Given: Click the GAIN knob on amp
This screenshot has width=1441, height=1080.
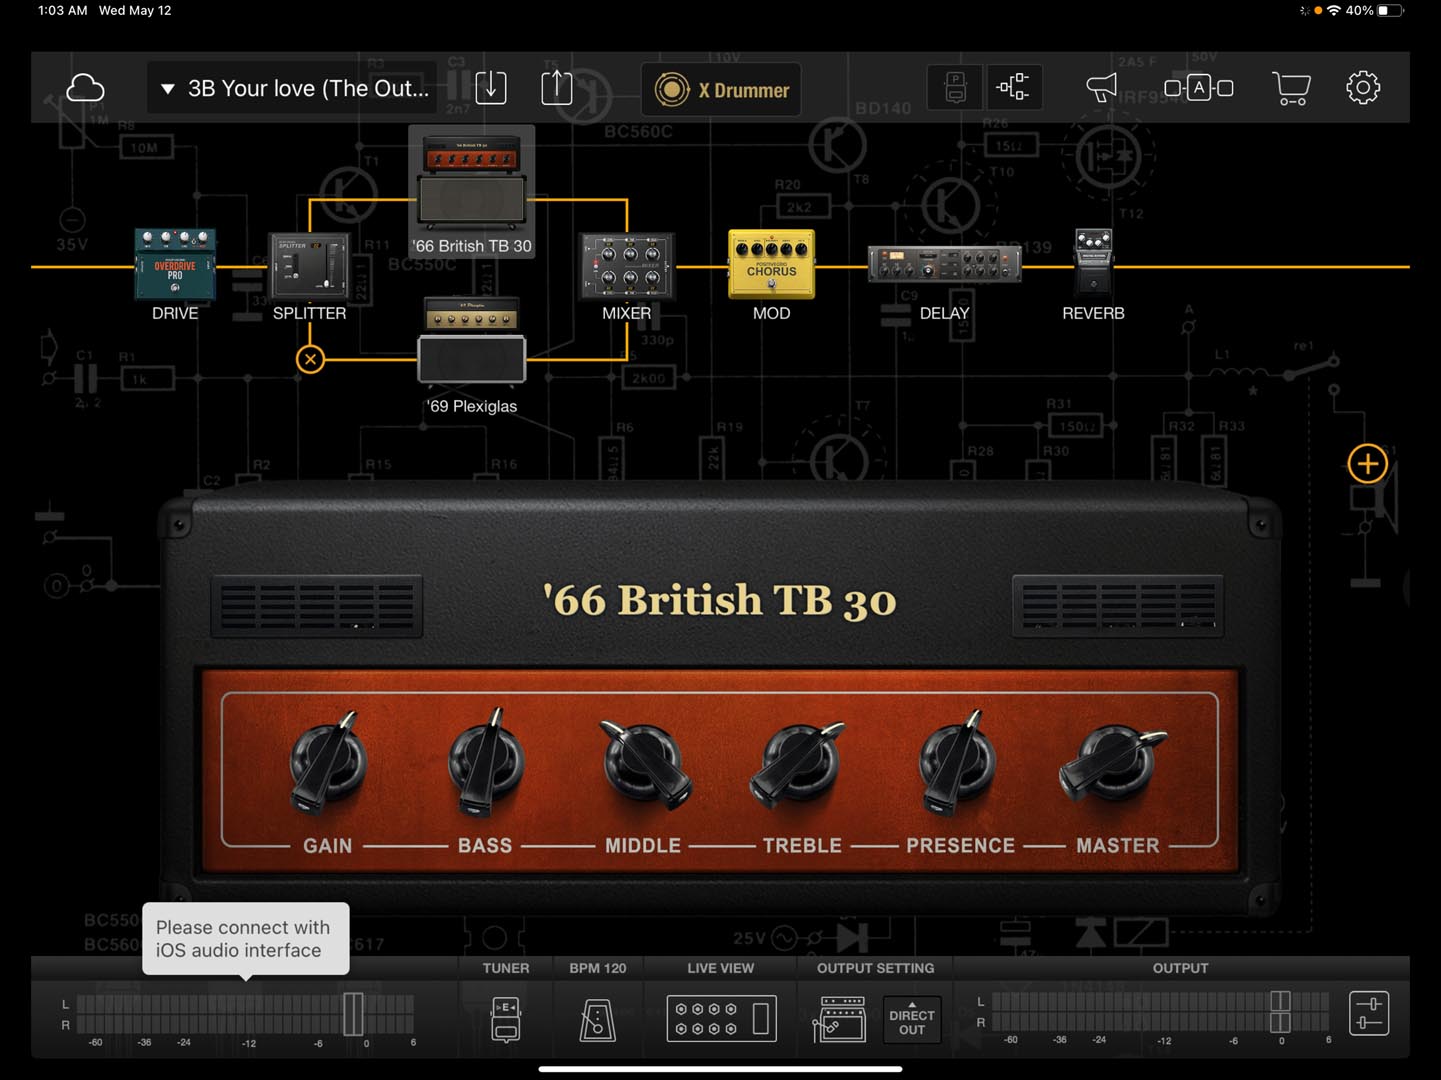Looking at the screenshot, I should pyautogui.click(x=328, y=764).
